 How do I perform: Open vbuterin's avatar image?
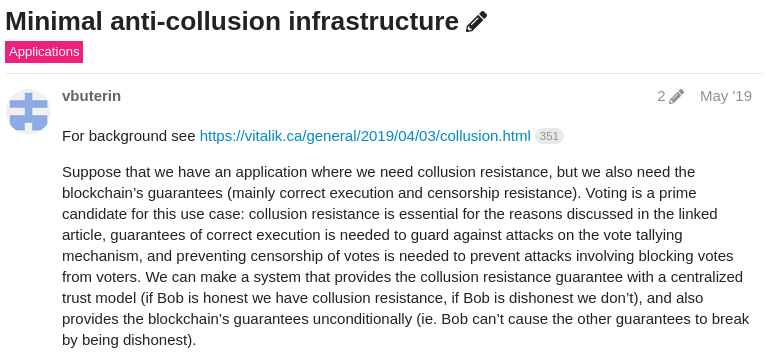point(29,111)
